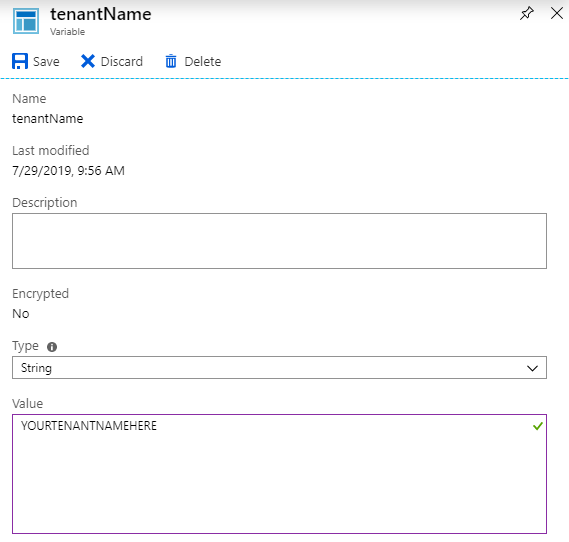Click the Delete label in toolbar
This screenshot has height=542, width=569.
coord(202,62)
